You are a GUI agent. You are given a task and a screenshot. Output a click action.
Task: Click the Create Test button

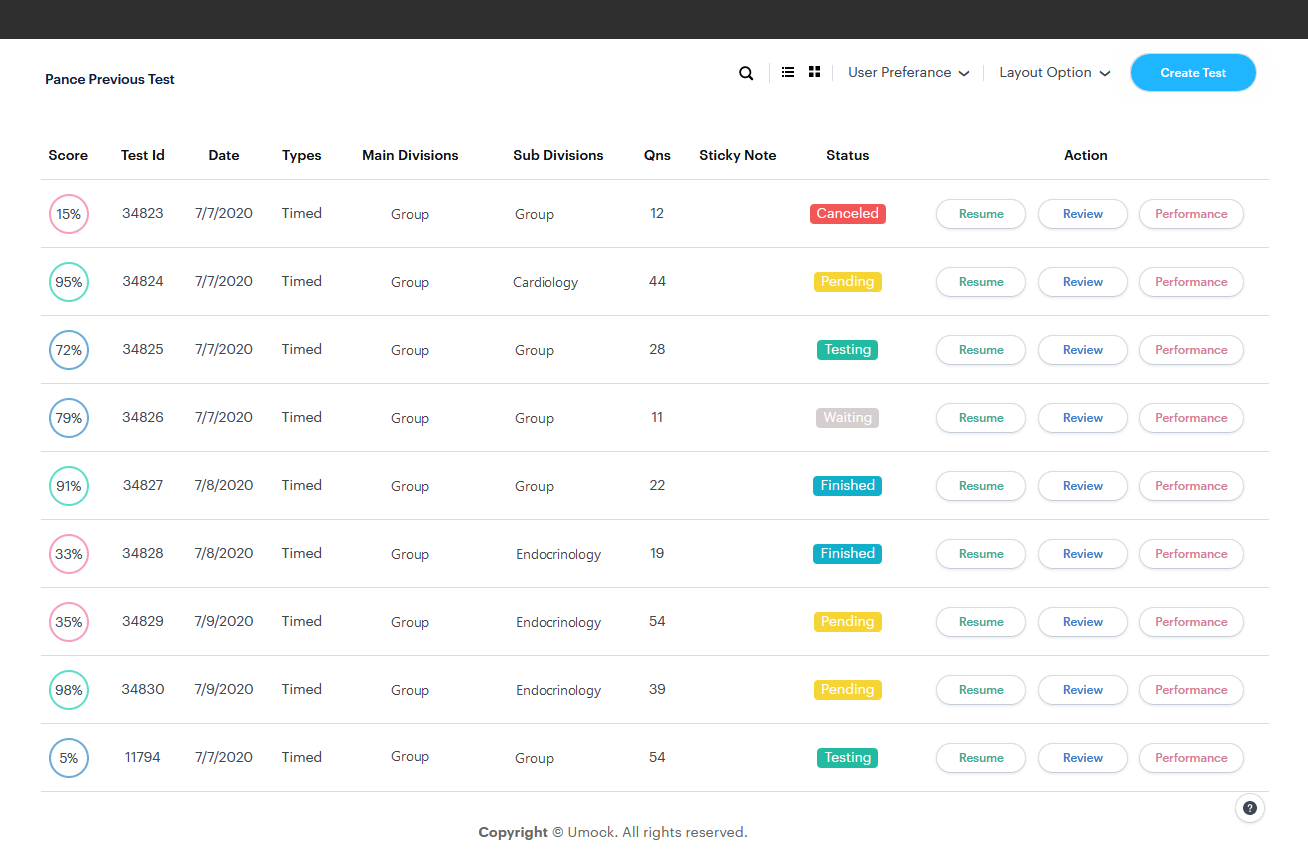1193,73
